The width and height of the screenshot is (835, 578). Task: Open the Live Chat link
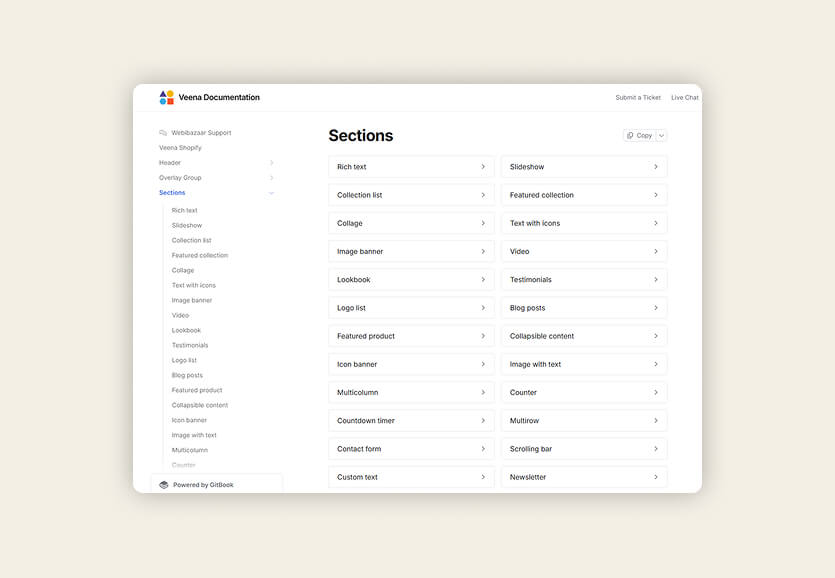click(685, 98)
